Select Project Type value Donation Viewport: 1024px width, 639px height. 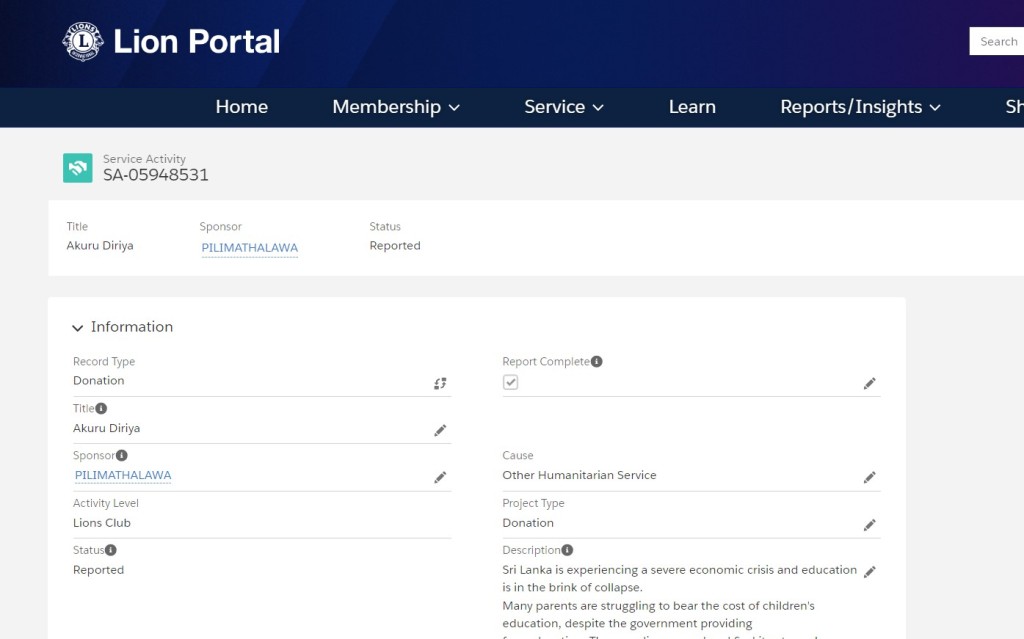(528, 523)
